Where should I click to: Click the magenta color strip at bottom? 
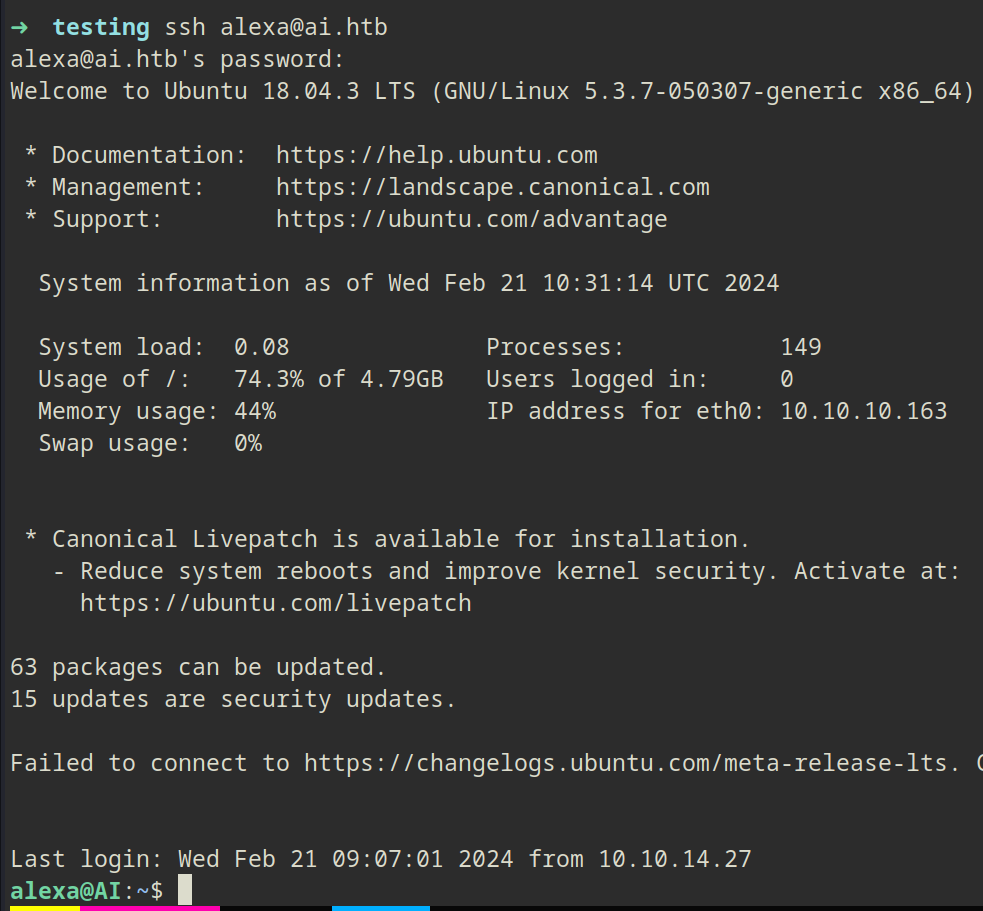(x=150, y=908)
